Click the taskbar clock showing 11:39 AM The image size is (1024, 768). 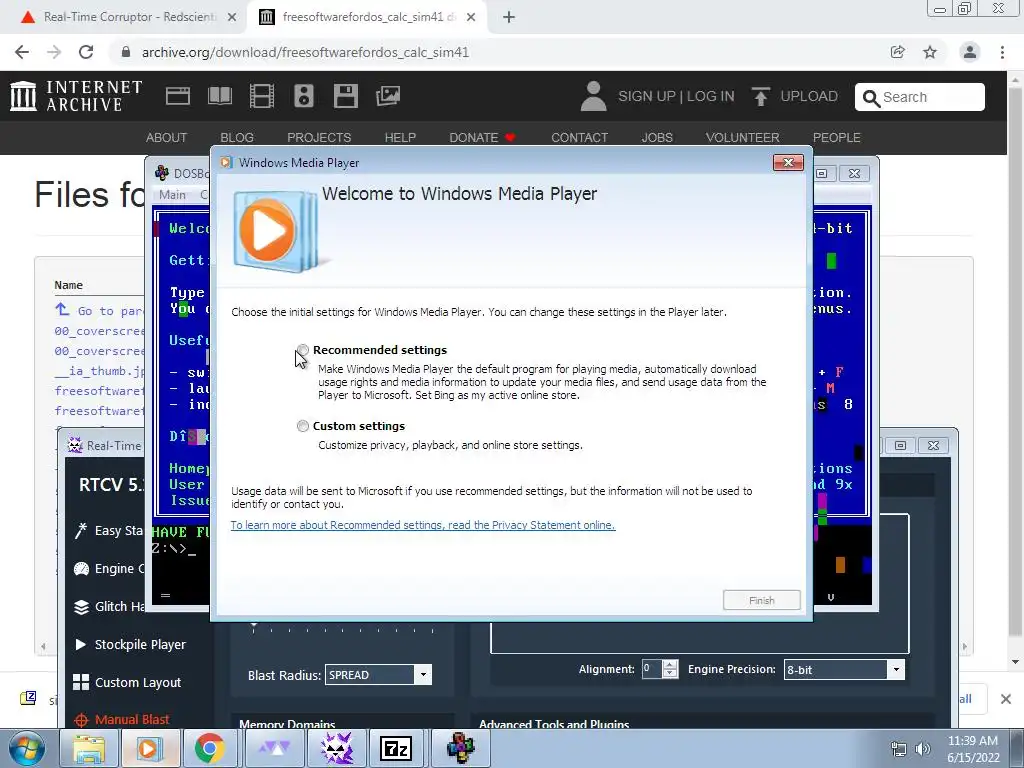click(972, 749)
